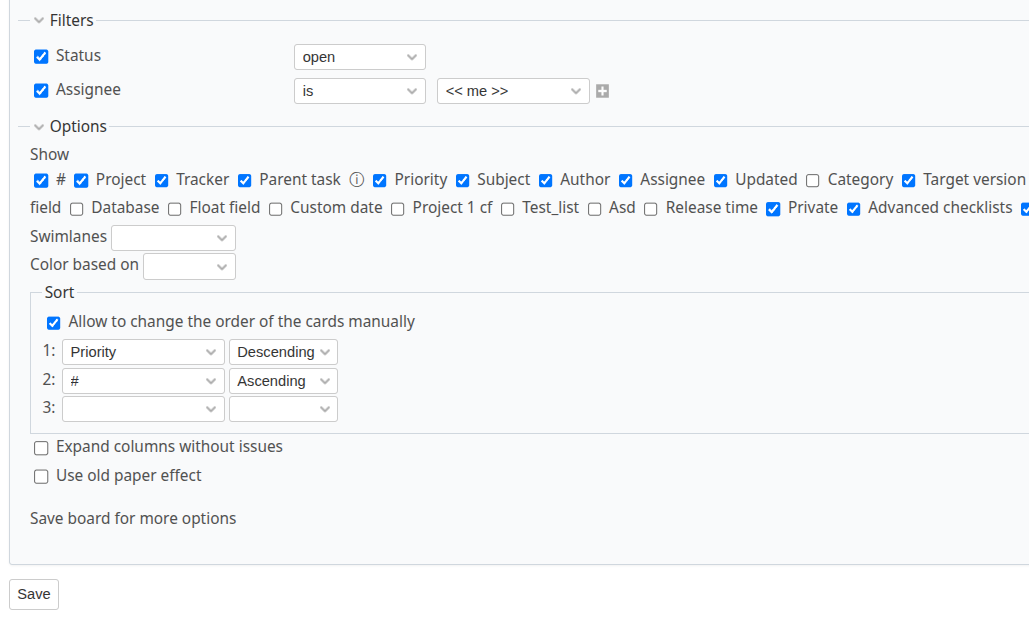Uncheck the Status filter checkbox

click(40, 56)
